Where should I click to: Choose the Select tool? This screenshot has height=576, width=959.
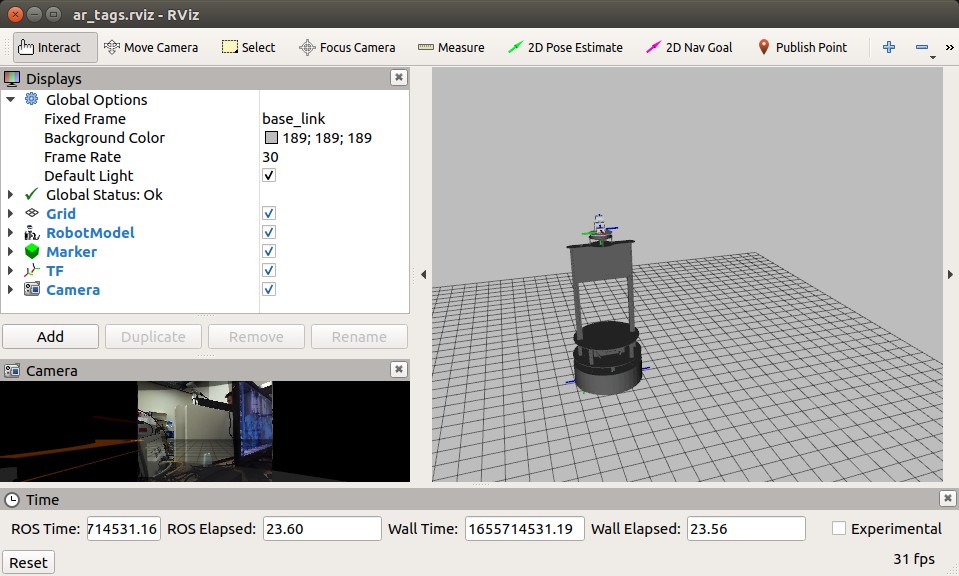(248, 47)
